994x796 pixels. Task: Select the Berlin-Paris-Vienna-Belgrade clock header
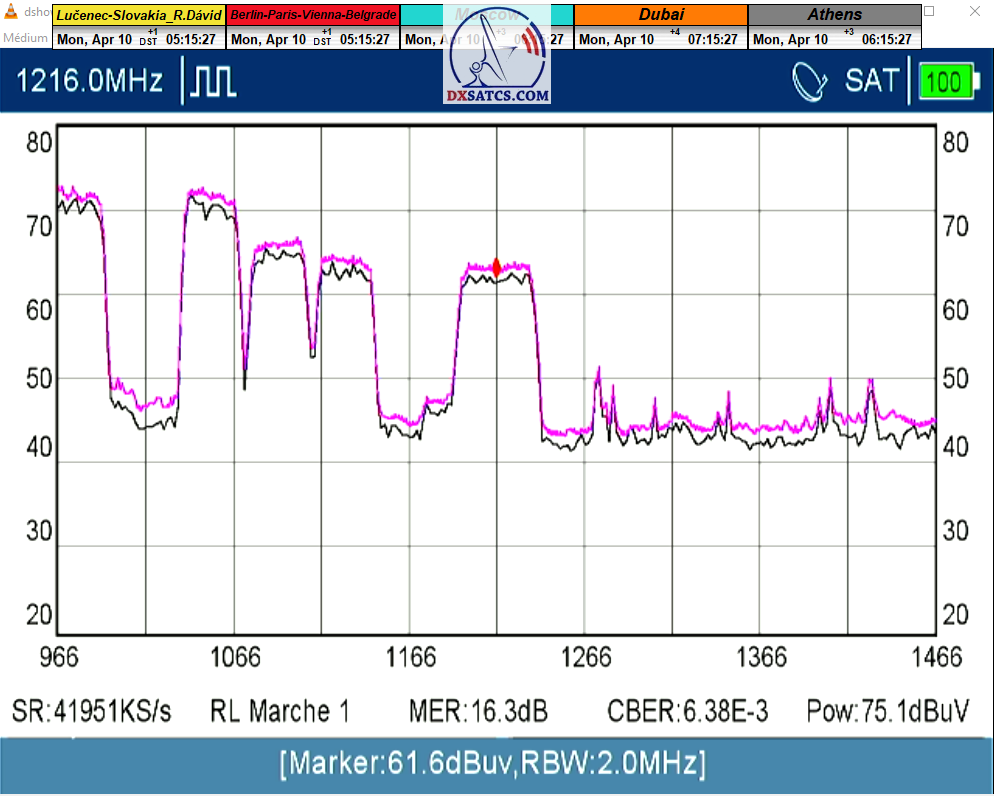click(313, 15)
